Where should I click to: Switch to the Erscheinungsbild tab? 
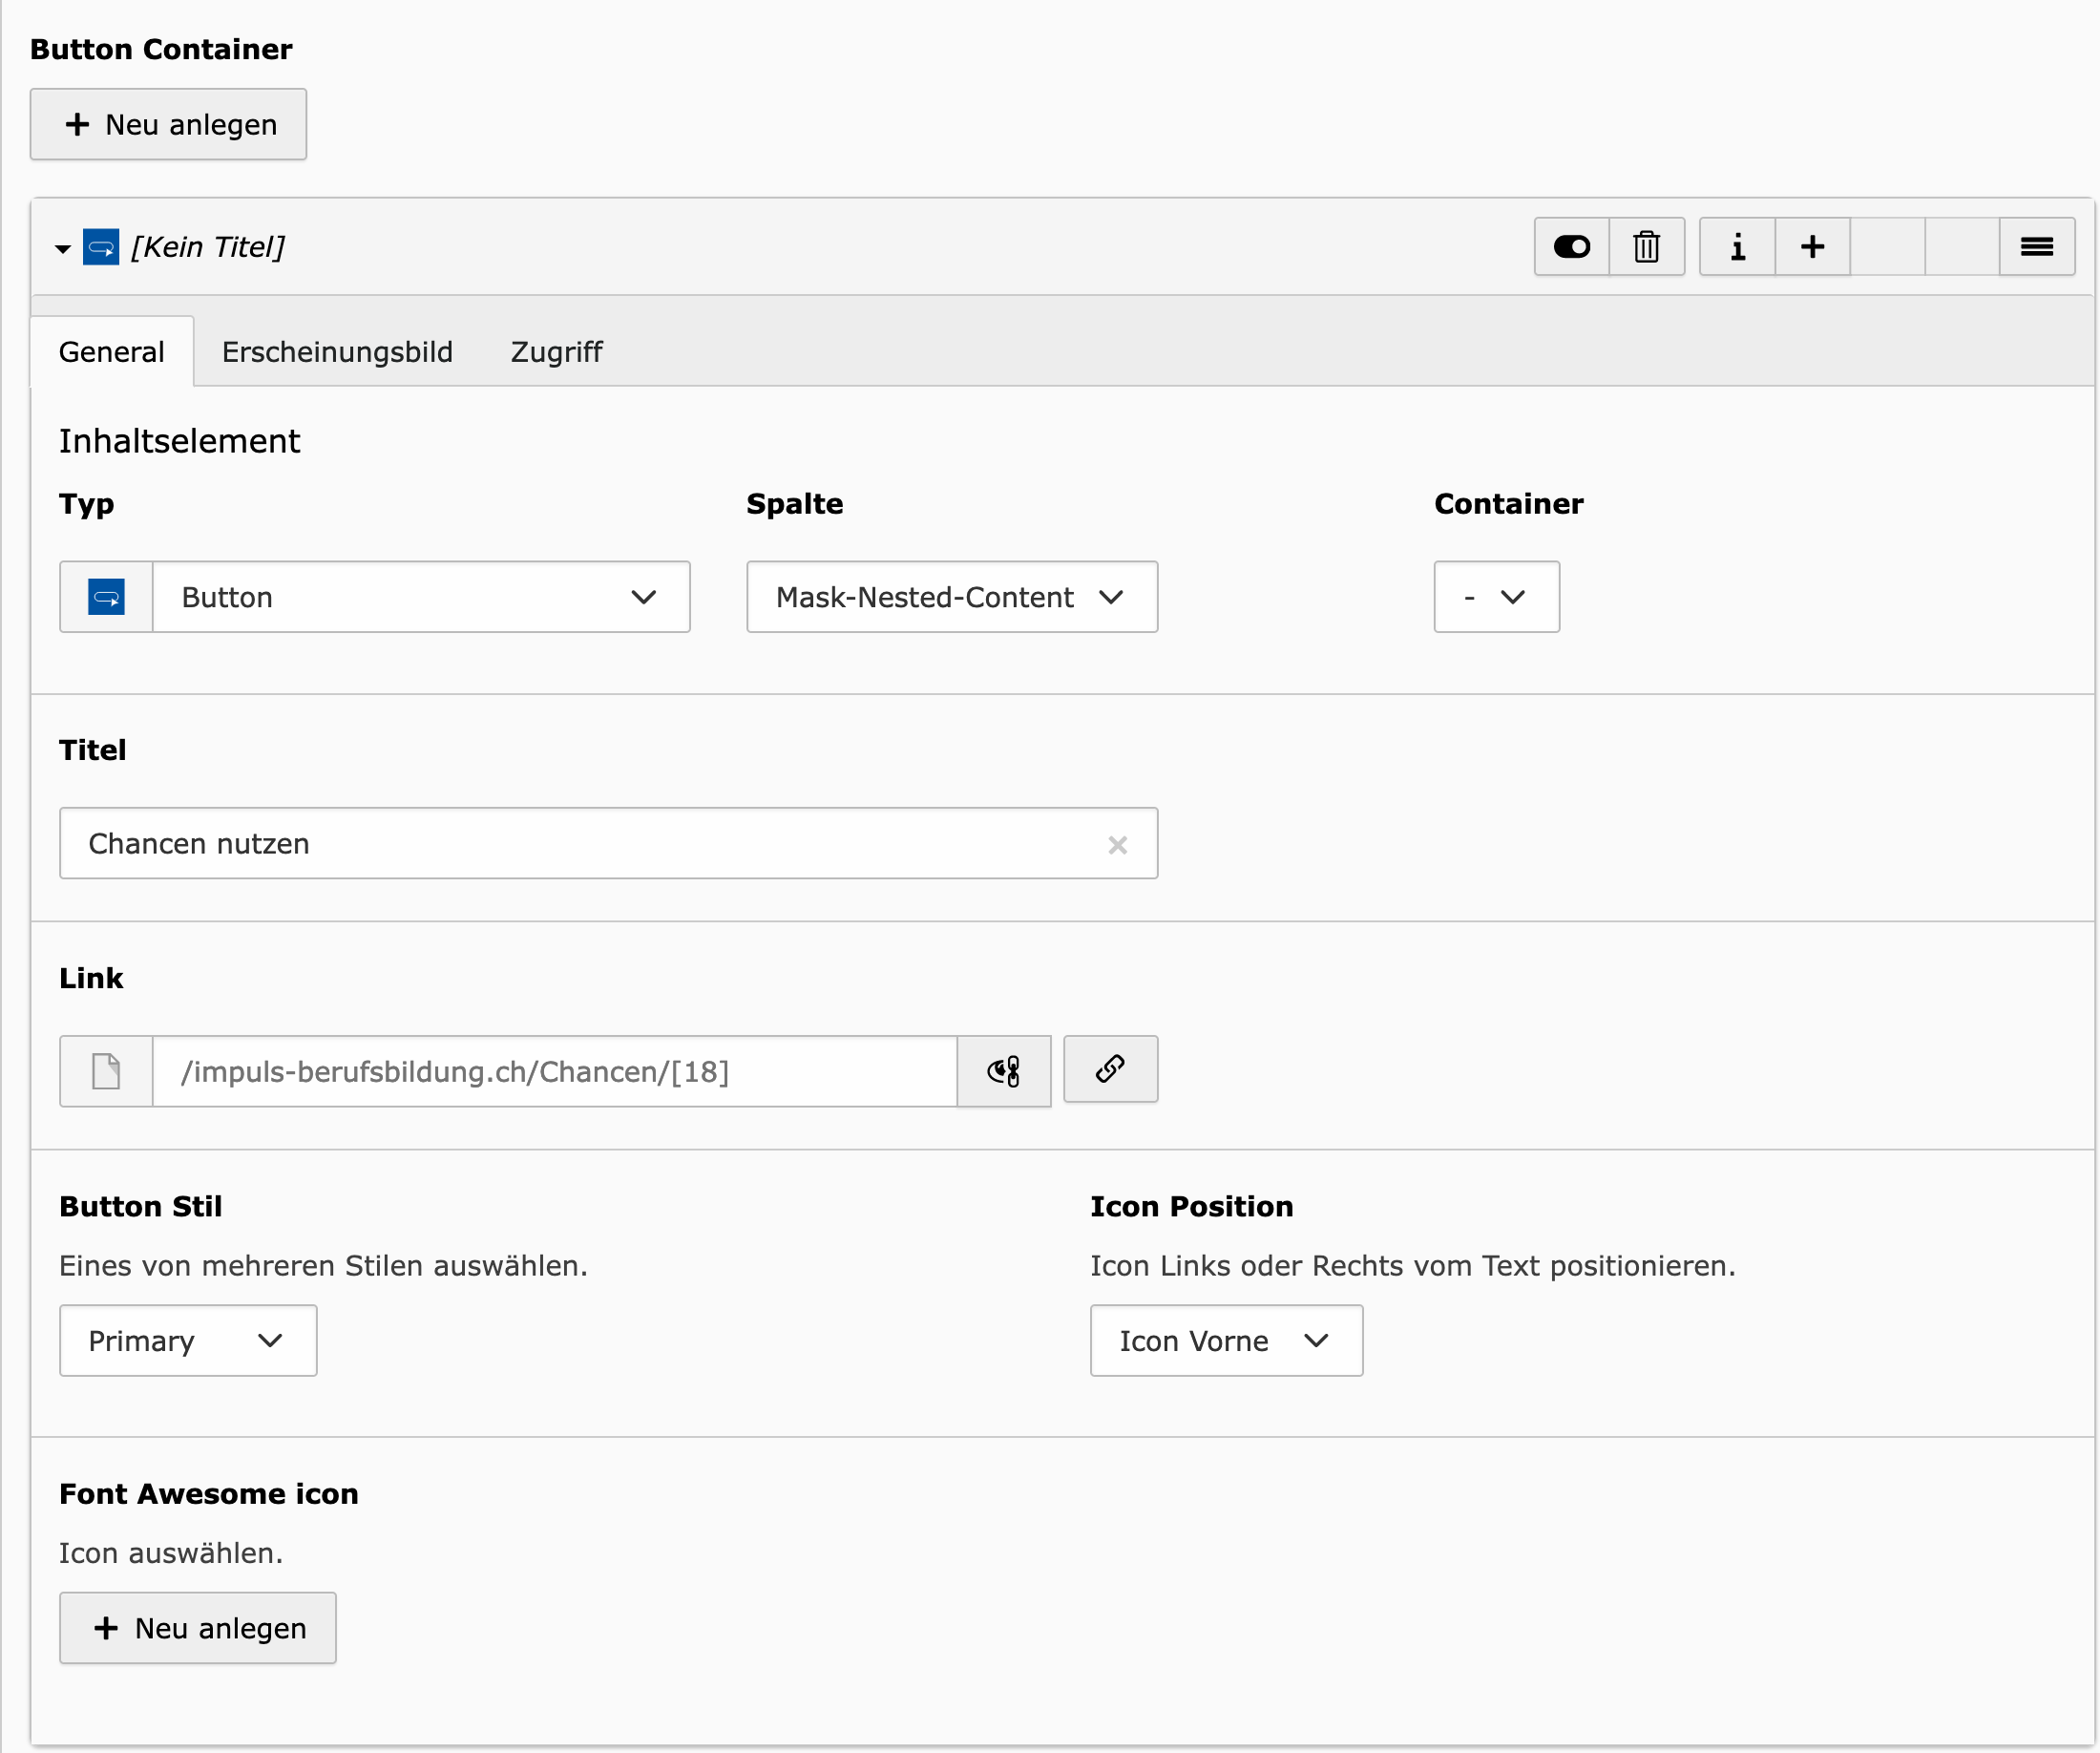click(x=337, y=352)
